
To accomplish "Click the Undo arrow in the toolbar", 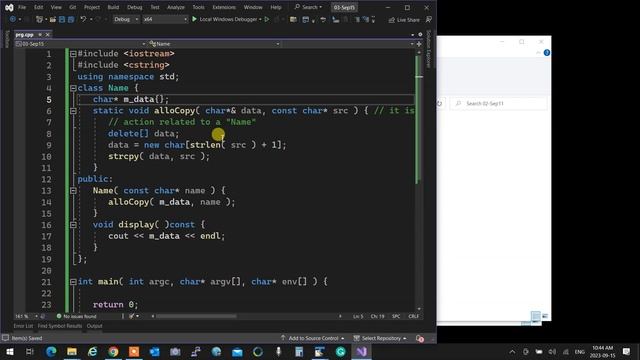I will 83,19.
